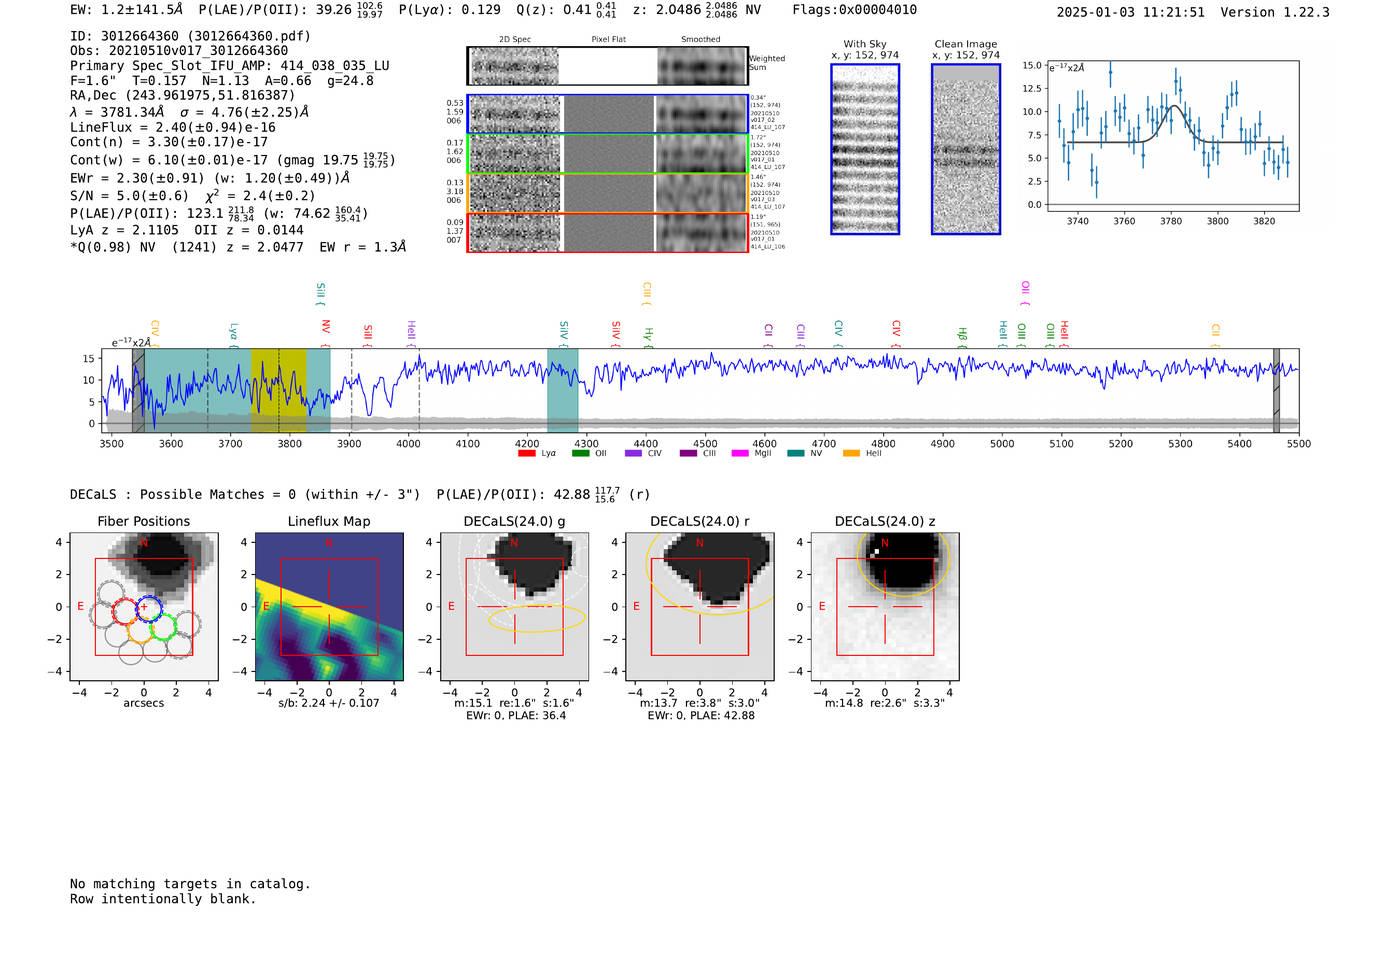Viewport: 1400px width, 953px height.
Task: Pick the magenta MgII legend swatch
Action: 740,454
